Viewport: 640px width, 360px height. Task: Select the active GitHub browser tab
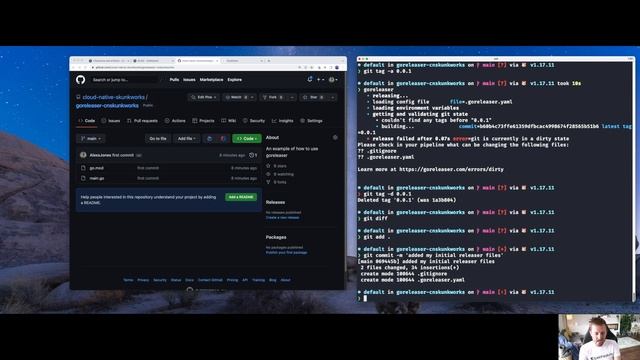(198, 60)
